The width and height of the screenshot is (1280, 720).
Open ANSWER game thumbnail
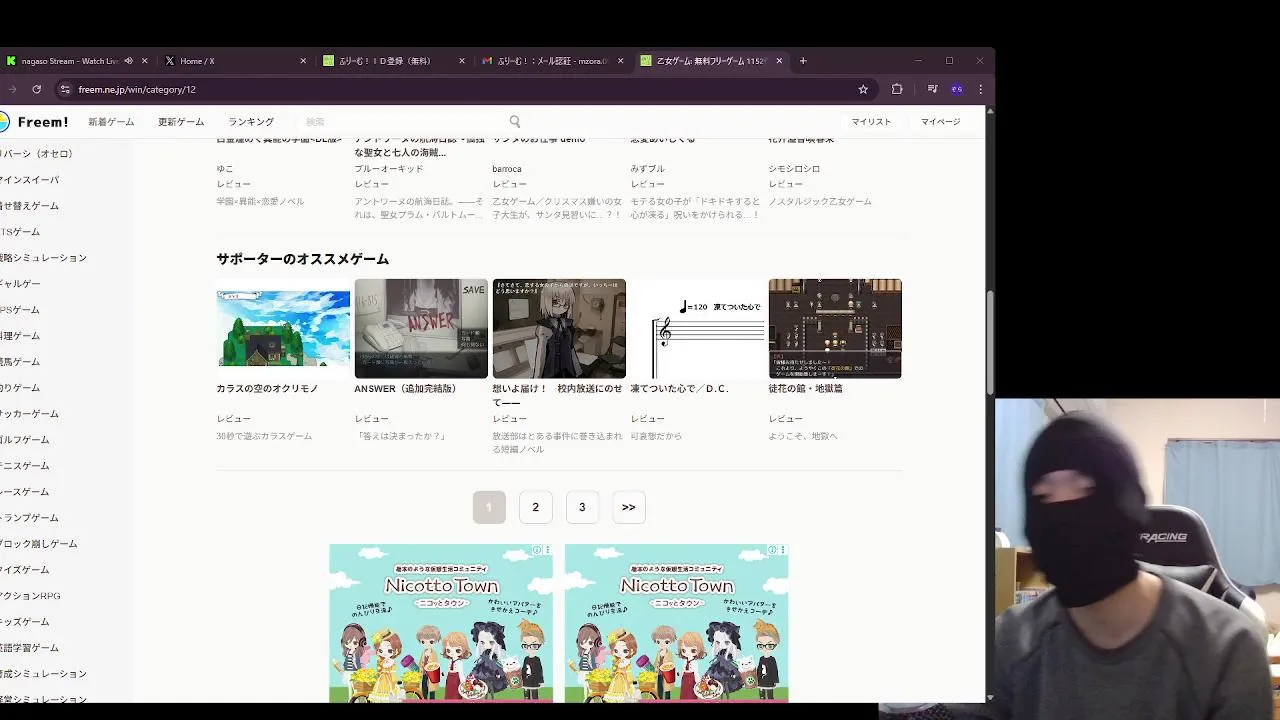point(421,328)
